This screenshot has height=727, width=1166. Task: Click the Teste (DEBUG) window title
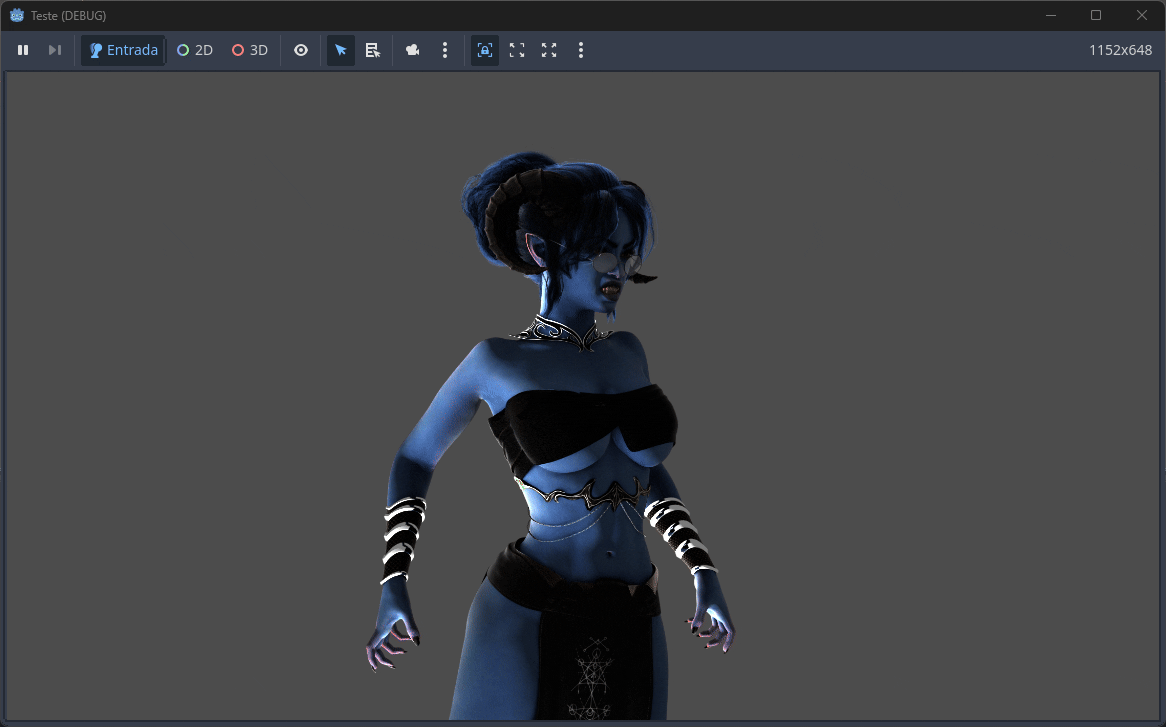pyautogui.click(x=68, y=15)
